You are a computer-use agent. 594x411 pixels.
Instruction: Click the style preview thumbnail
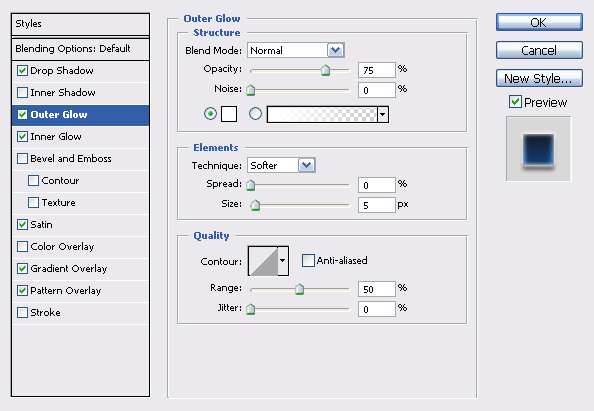538,149
